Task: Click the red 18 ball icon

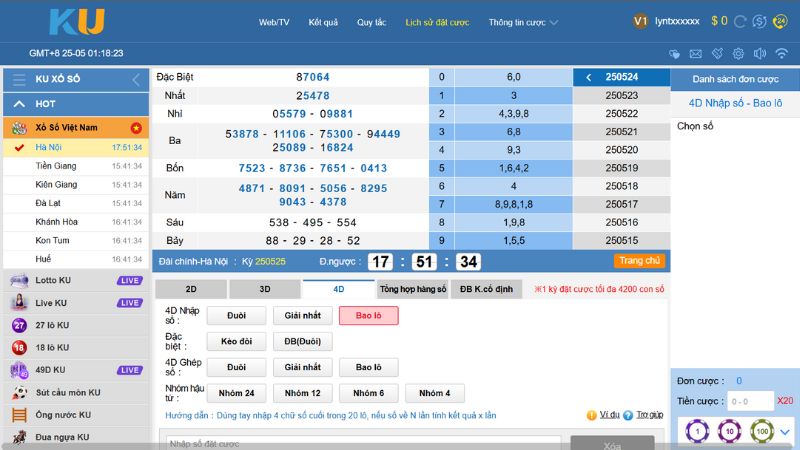Action: [19, 347]
